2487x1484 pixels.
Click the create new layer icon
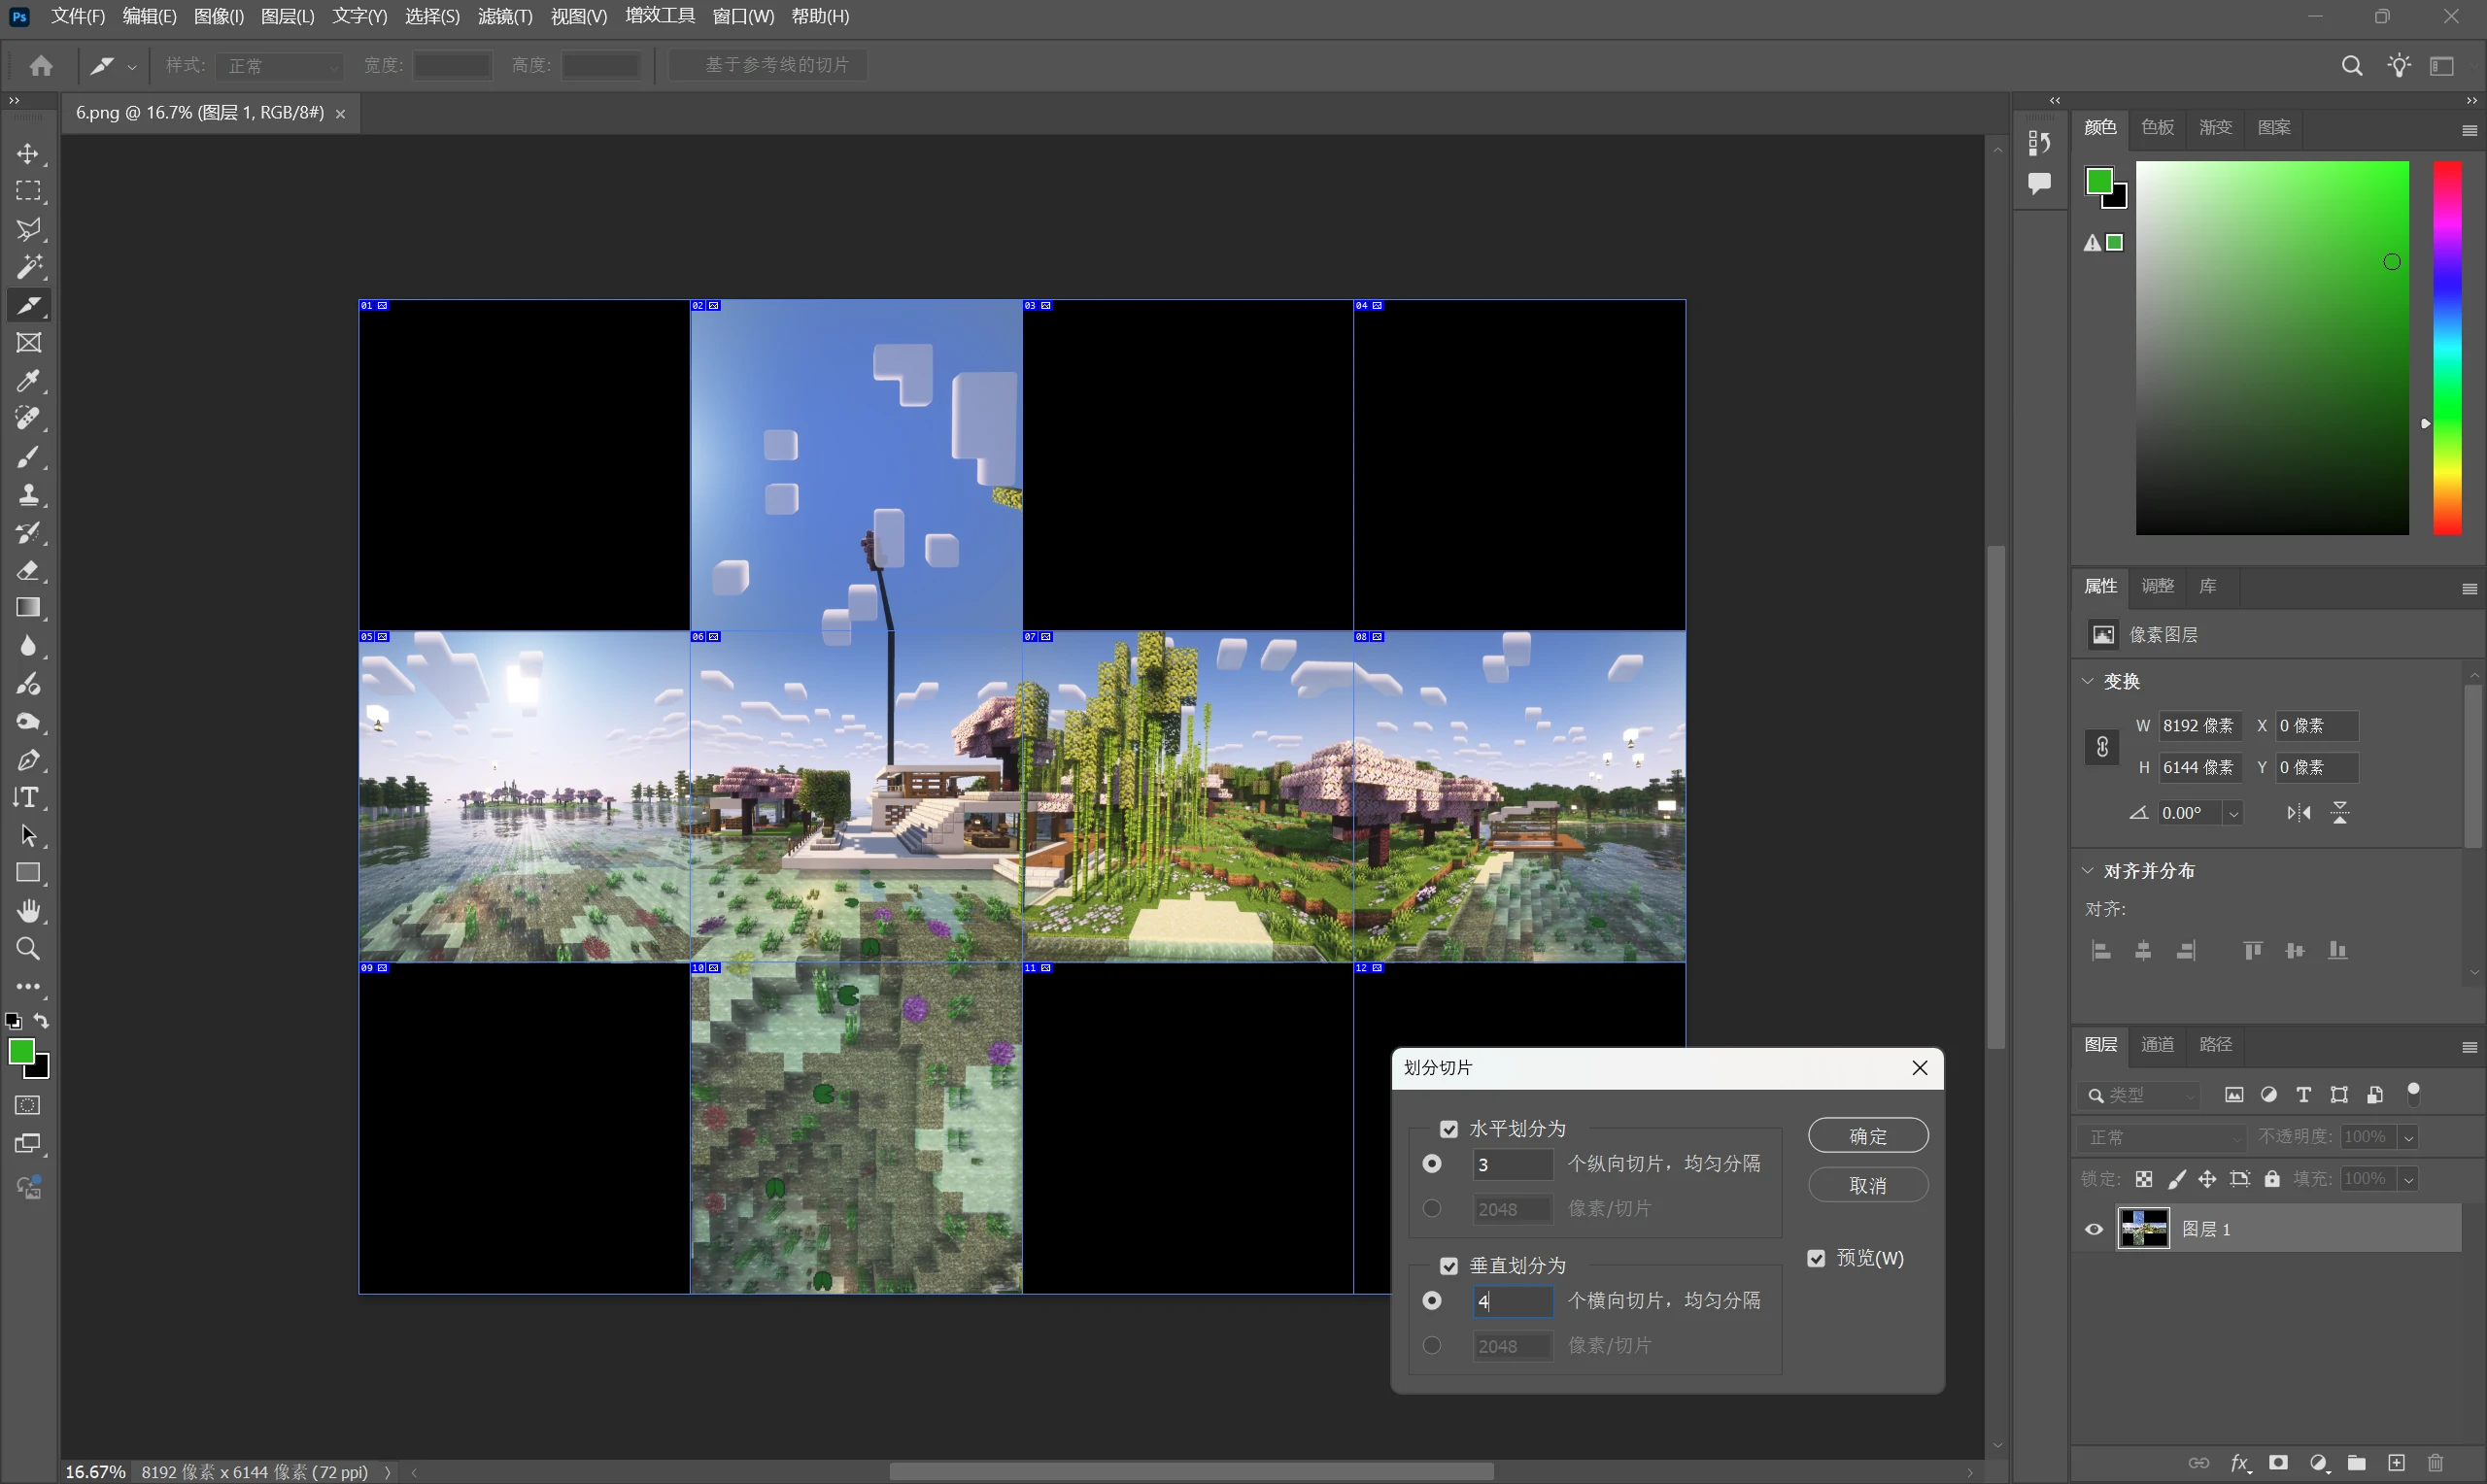pos(2396,1463)
